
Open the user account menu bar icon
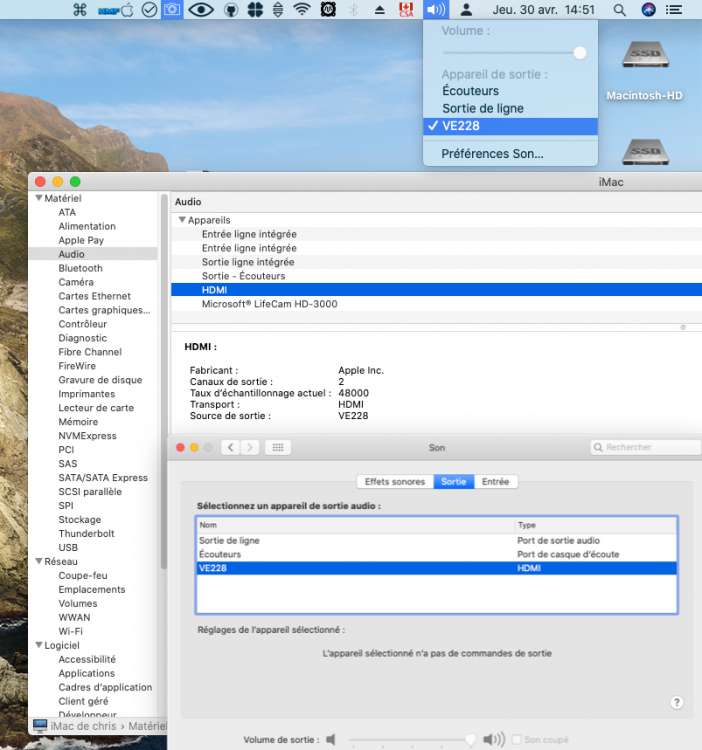click(466, 10)
